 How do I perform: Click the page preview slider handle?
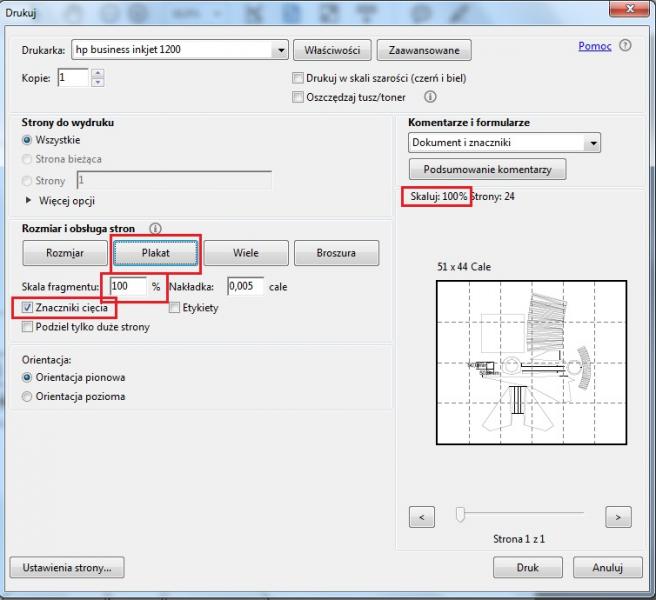(x=460, y=514)
